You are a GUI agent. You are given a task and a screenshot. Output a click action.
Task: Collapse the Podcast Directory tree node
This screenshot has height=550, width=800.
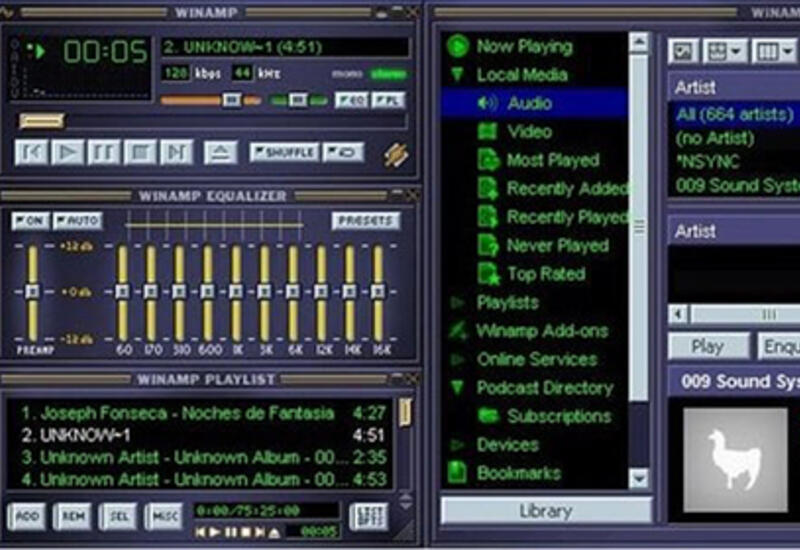pos(458,387)
